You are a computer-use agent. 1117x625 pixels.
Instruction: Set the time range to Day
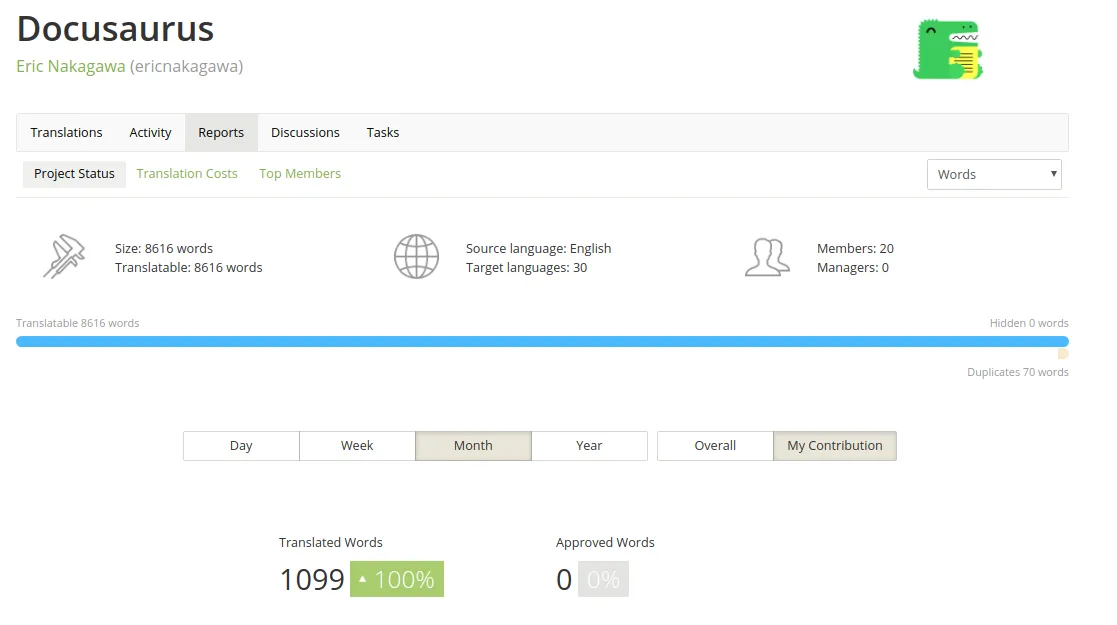(241, 445)
